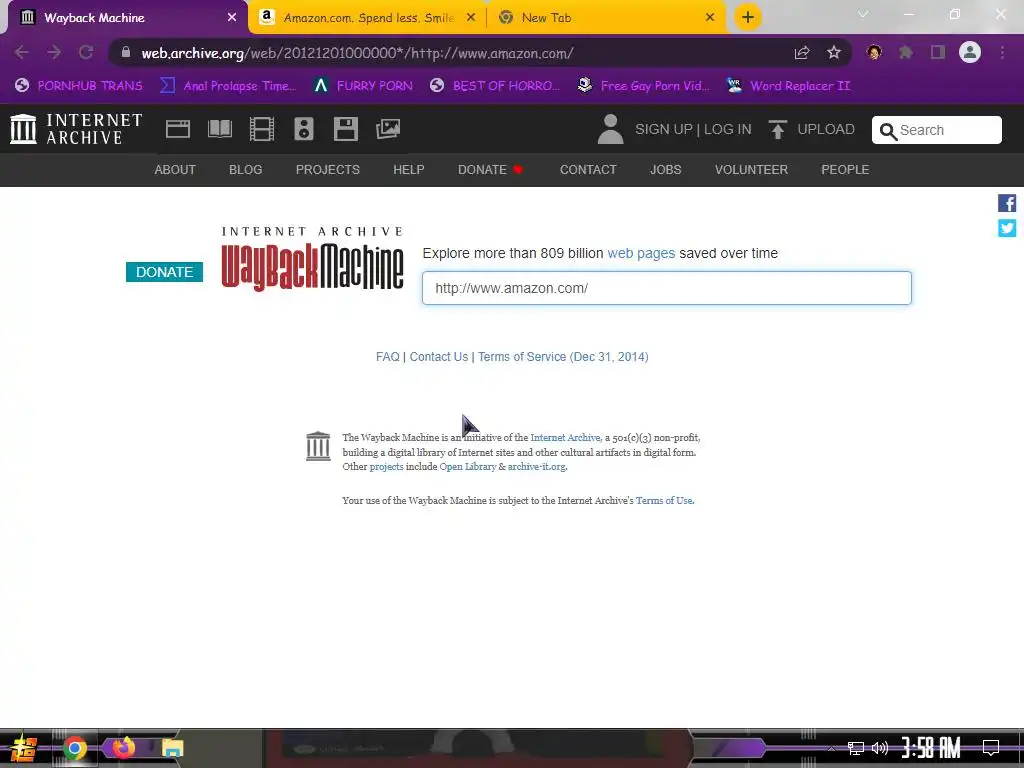Click the user avatar icon beside Sign Up

[x=611, y=129]
